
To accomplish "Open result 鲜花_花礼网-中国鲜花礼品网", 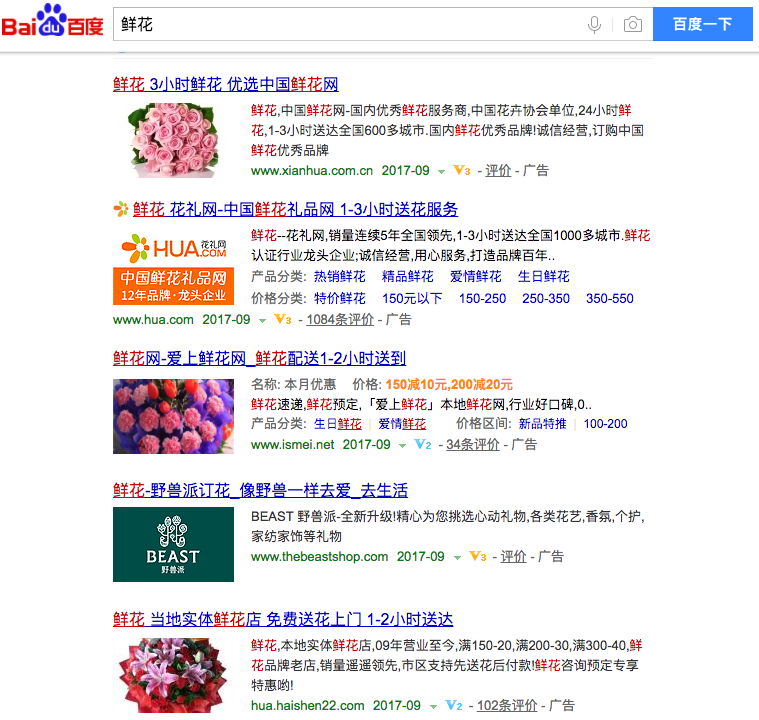I will tap(295, 209).
